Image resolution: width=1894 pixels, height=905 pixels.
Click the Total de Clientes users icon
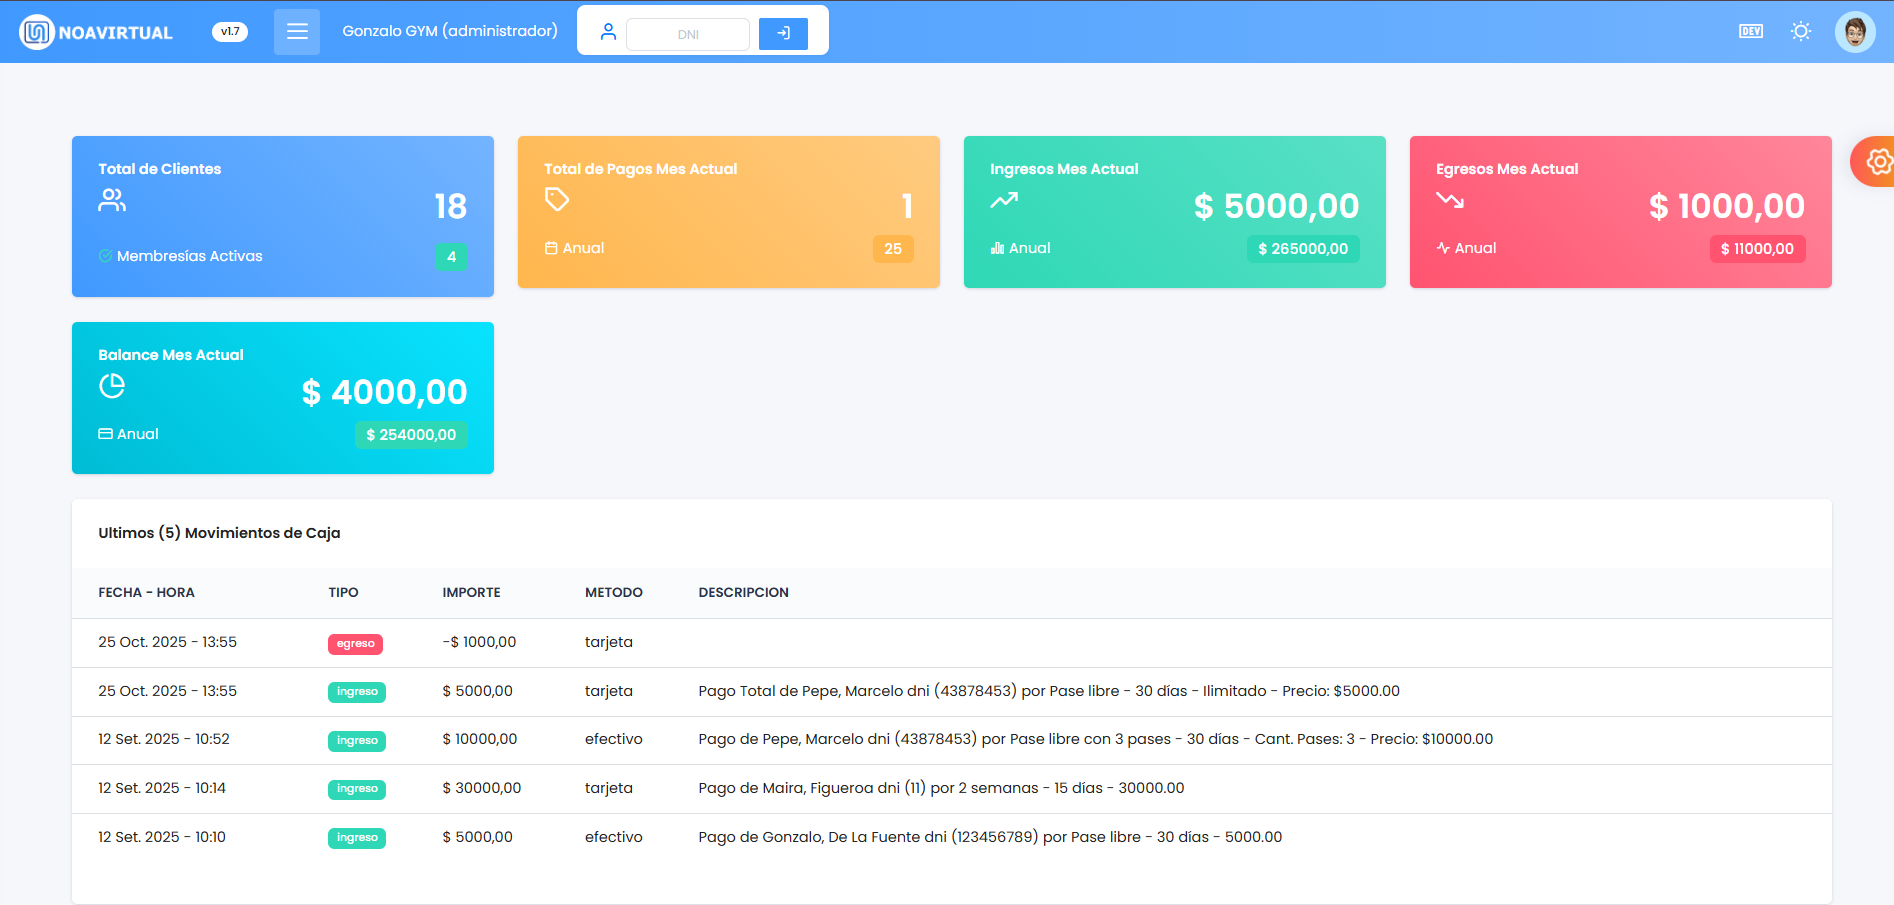pyautogui.click(x=112, y=201)
